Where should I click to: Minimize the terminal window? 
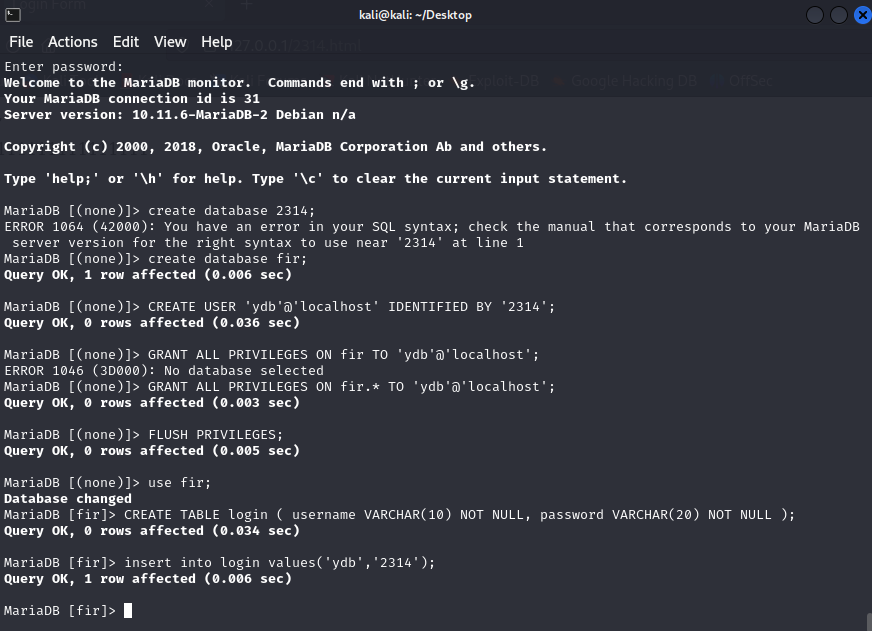(x=816, y=14)
